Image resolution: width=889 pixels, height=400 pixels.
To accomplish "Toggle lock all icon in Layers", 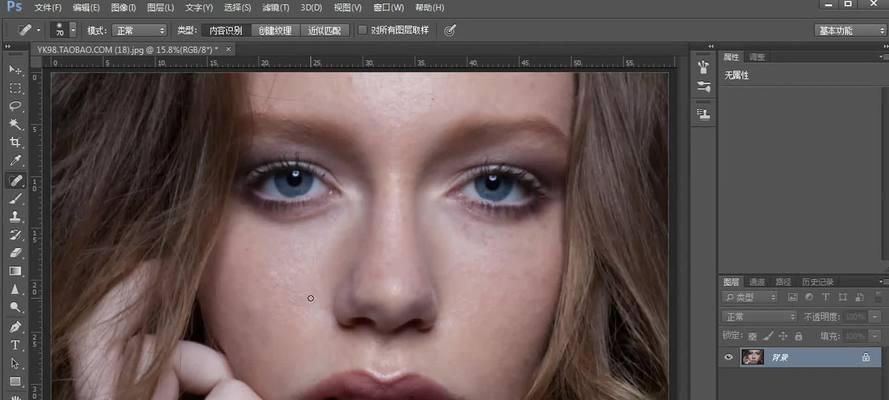I will click(x=798, y=336).
